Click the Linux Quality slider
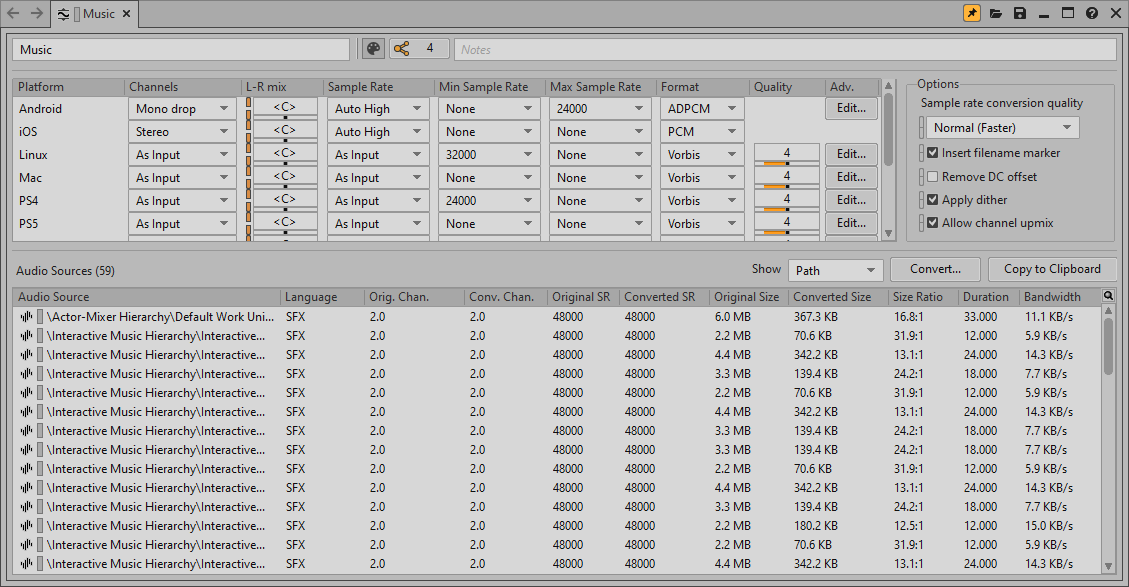This screenshot has width=1129, height=587. click(x=787, y=161)
